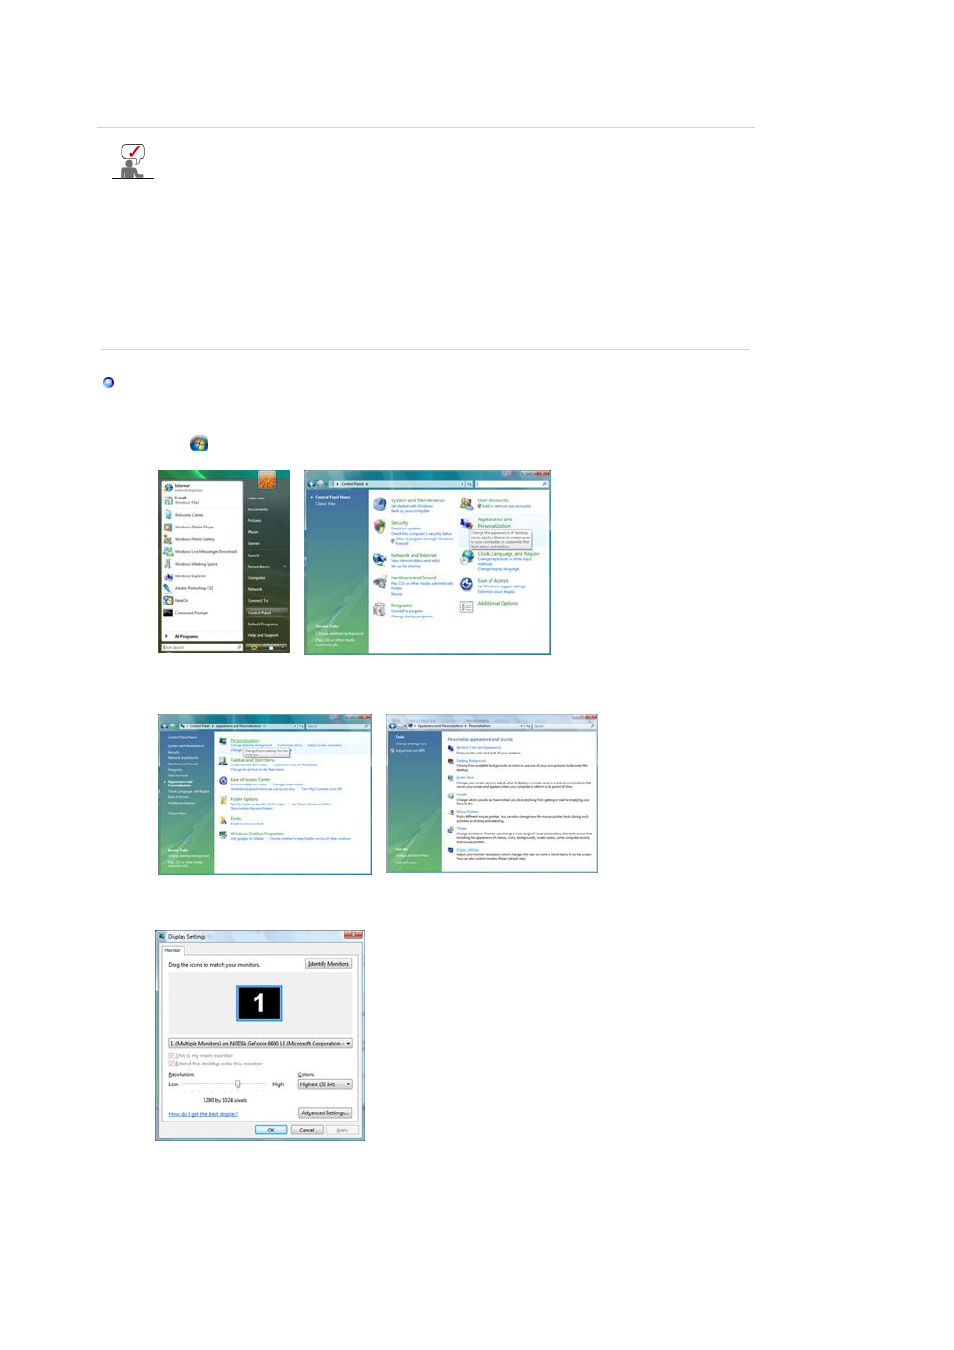The height and width of the screenshot is (1350, 954).
Task: Click Apply in Display Settings
Action: [341, 1130]
